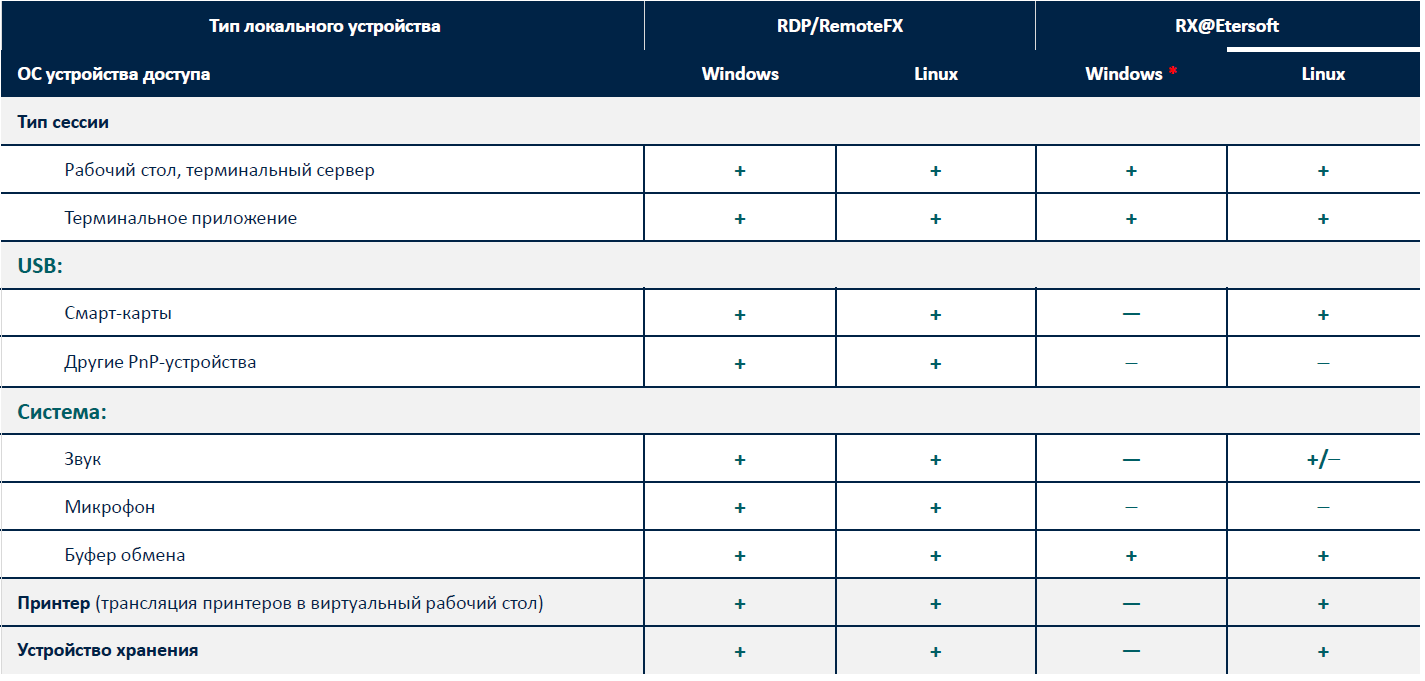Viewport: 1425px width, 681px height.
Task: Click the plus for Терминальное приложение under RDP Linux
Action: click(935, 219)
